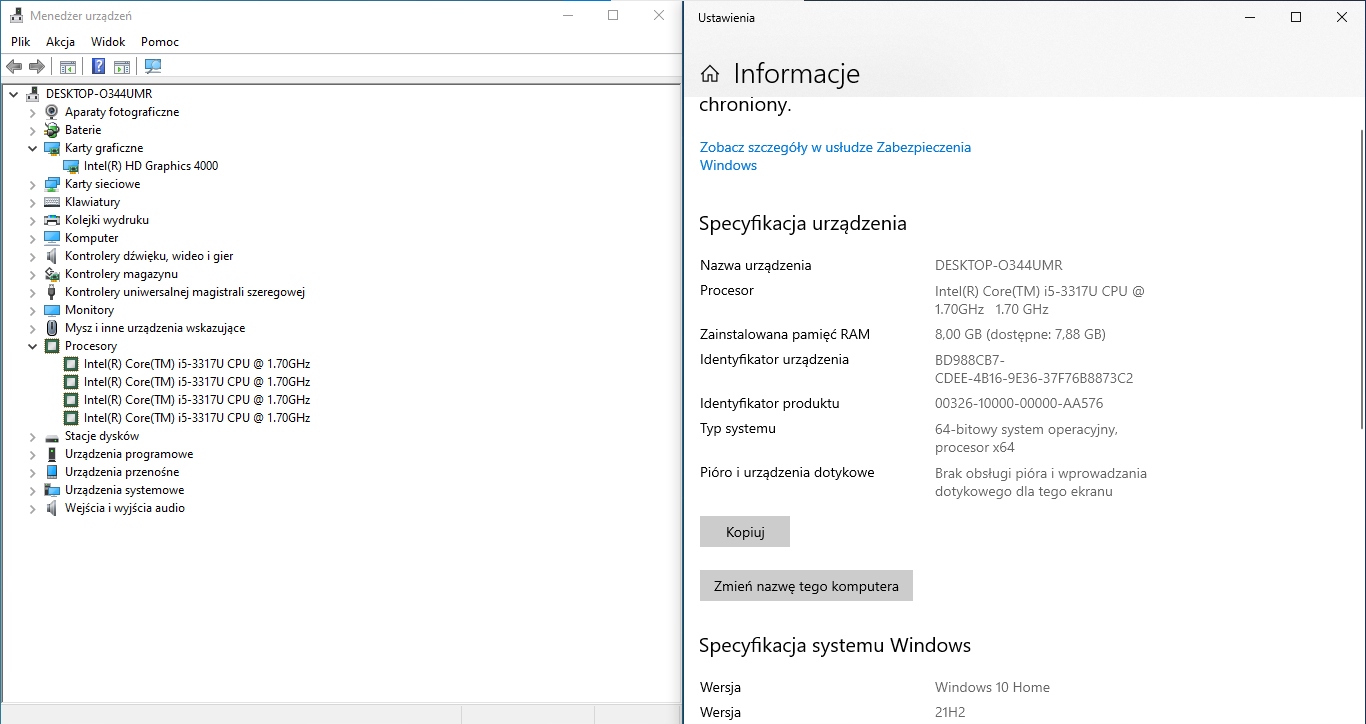Screen dimensions: 1366x724
Task: Select the USB controllers icon
Action: (x=52, y=292)
